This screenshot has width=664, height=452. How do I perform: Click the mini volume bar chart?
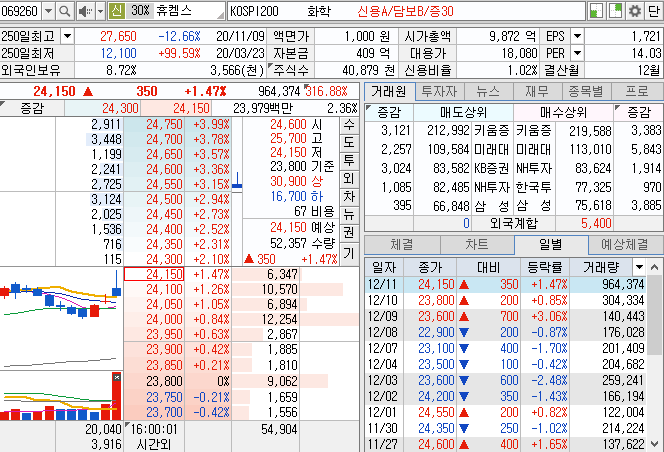(61, 396)
